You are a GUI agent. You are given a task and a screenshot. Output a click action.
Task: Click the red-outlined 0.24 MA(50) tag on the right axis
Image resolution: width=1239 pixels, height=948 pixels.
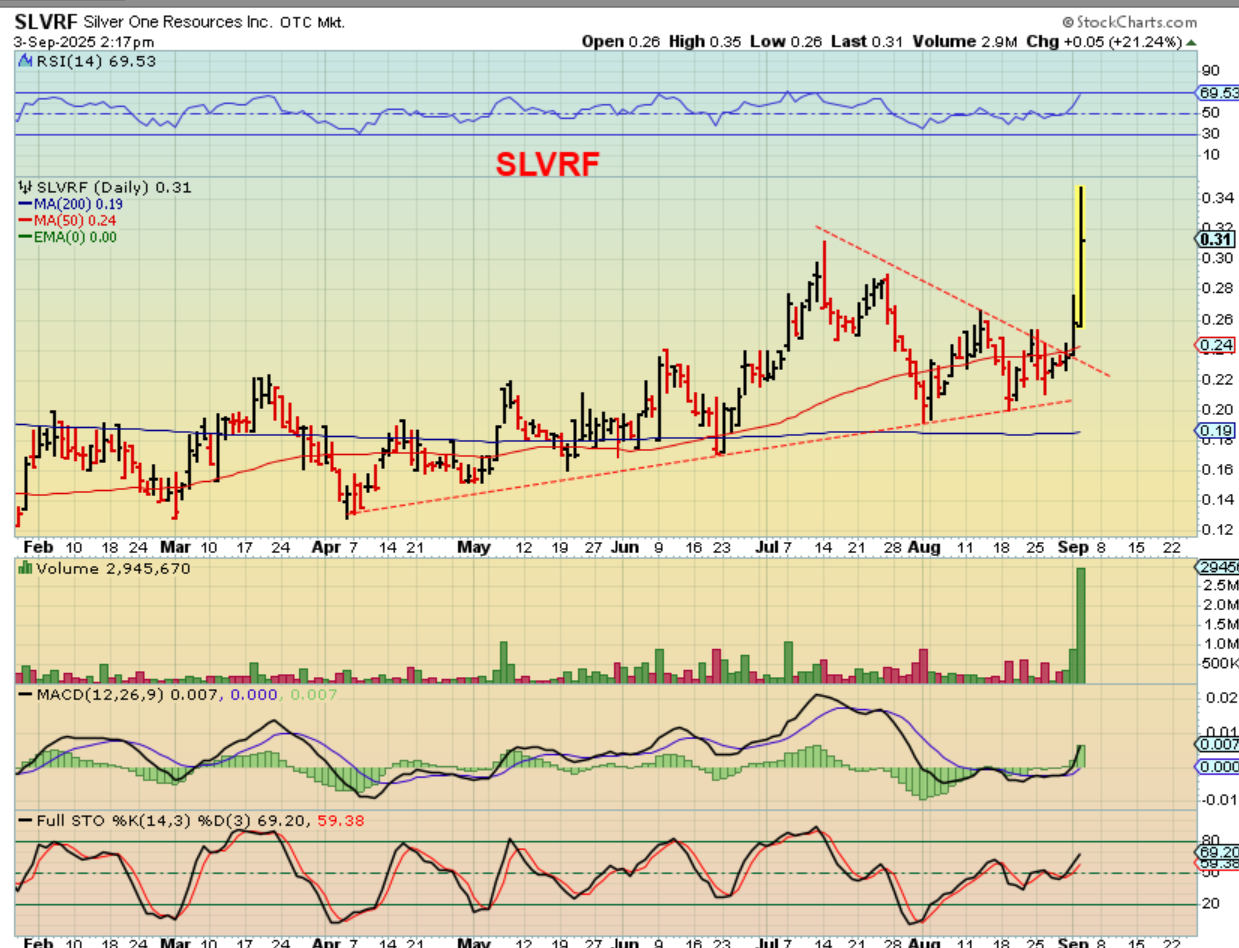point(1215,345)
